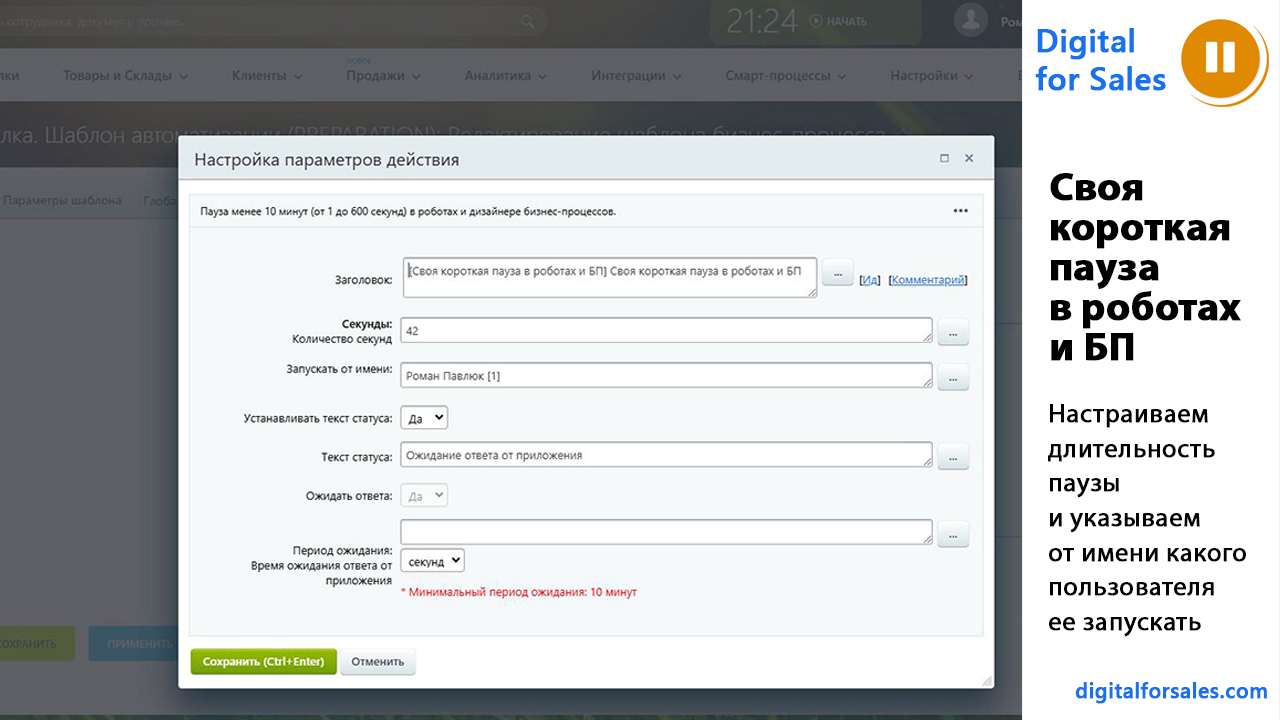Image resolution: width=1280 pixels, height=720 pixels.
Task: Click into the Секунды input field
Action: click(x=665, y=331)
